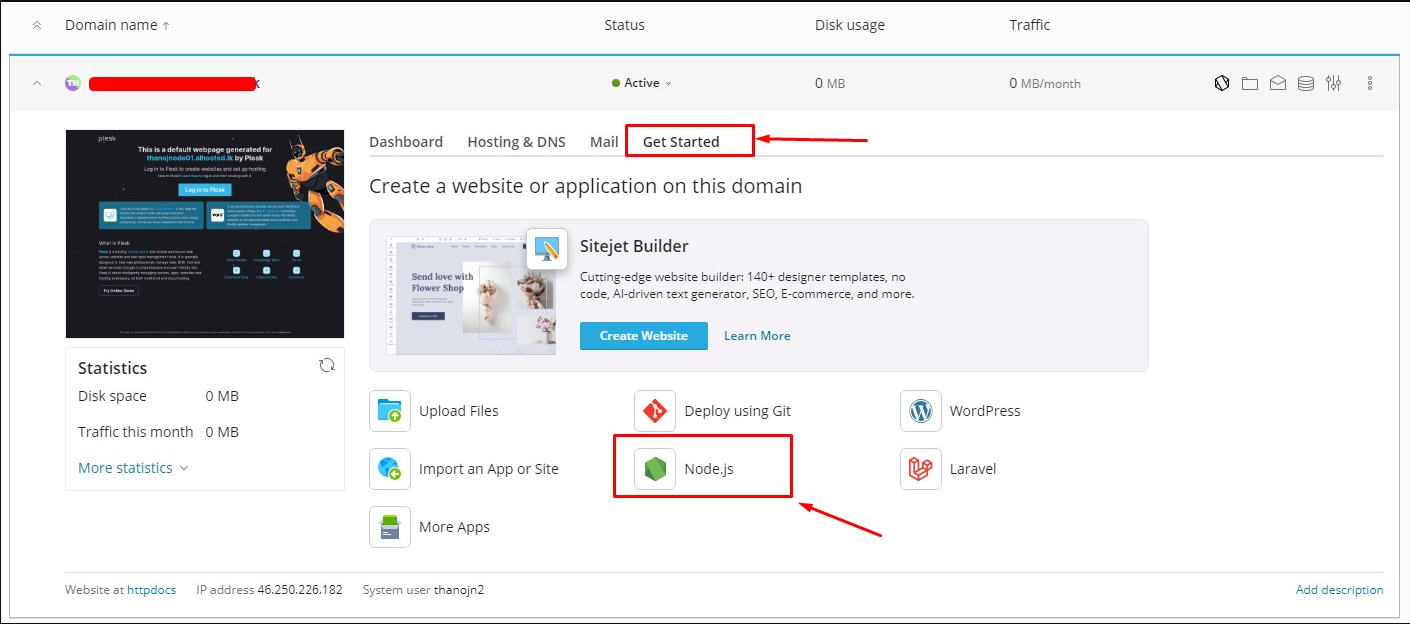The width and height of the screenshot is (1410, 624).
Task: Open the Databases icon for the domain
Action: [x=1305, y=83]
